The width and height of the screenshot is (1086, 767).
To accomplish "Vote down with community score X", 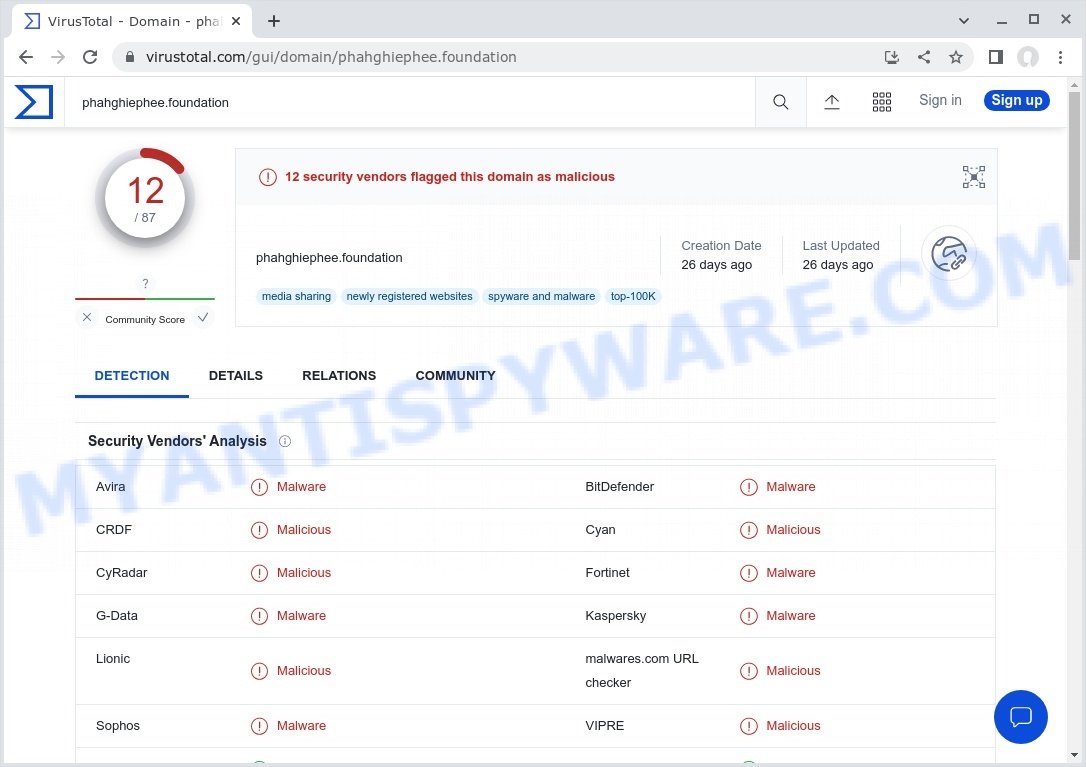I will pyautogui.click(x=87, y=317).
